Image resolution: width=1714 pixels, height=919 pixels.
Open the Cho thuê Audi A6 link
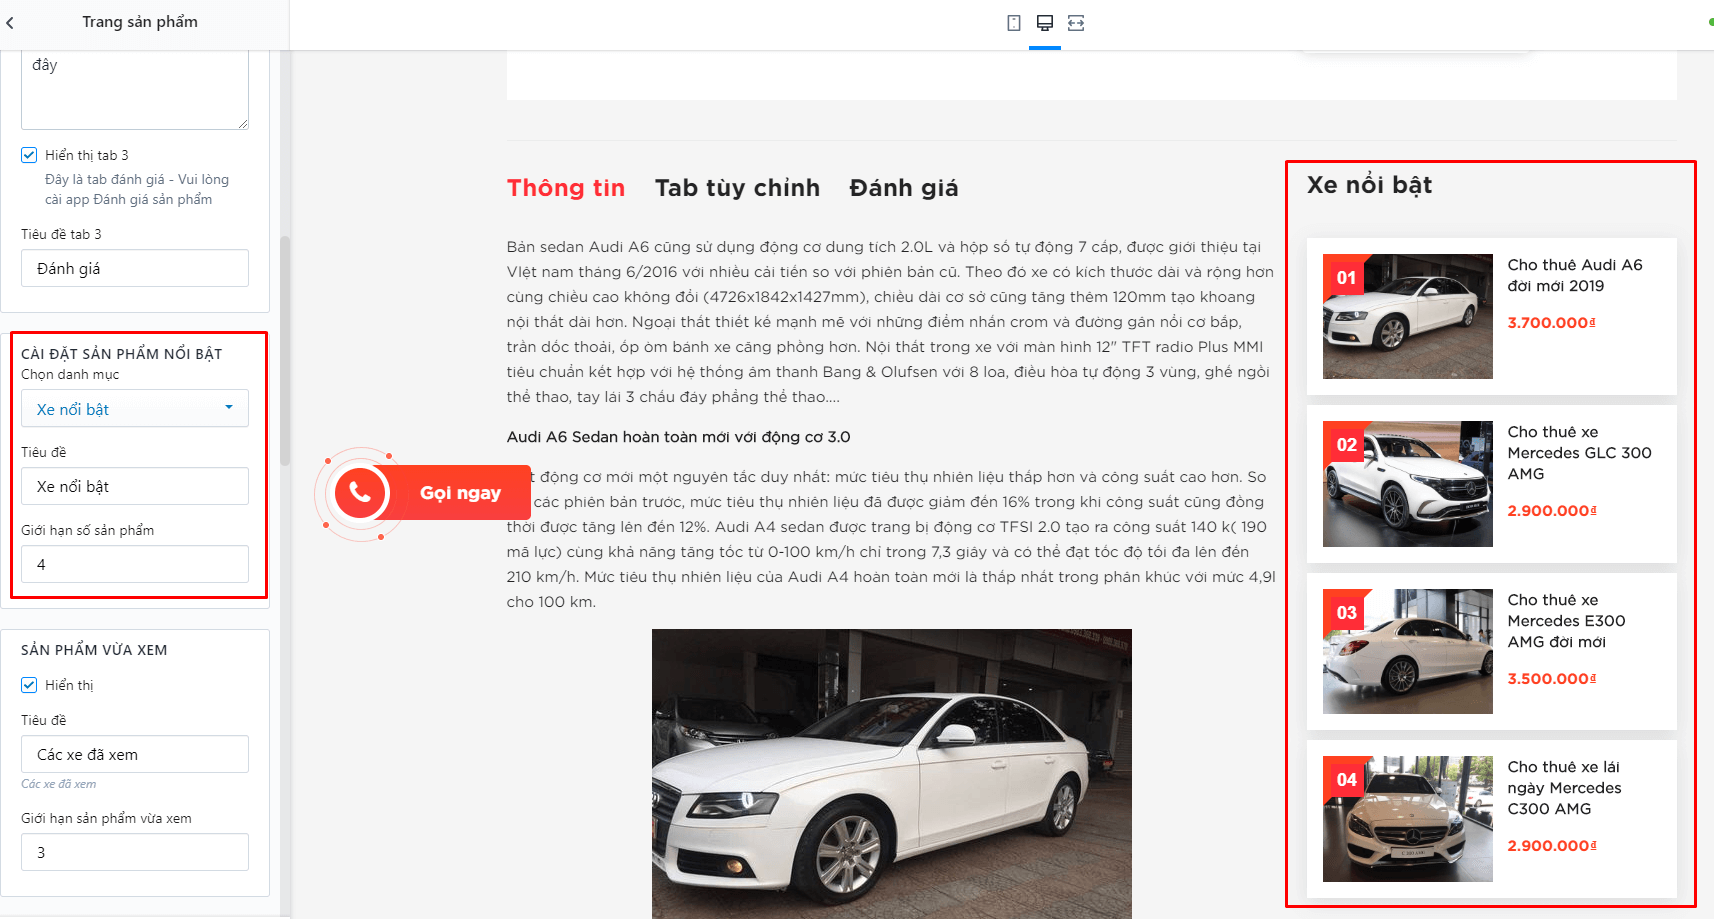coord(1575,275)
